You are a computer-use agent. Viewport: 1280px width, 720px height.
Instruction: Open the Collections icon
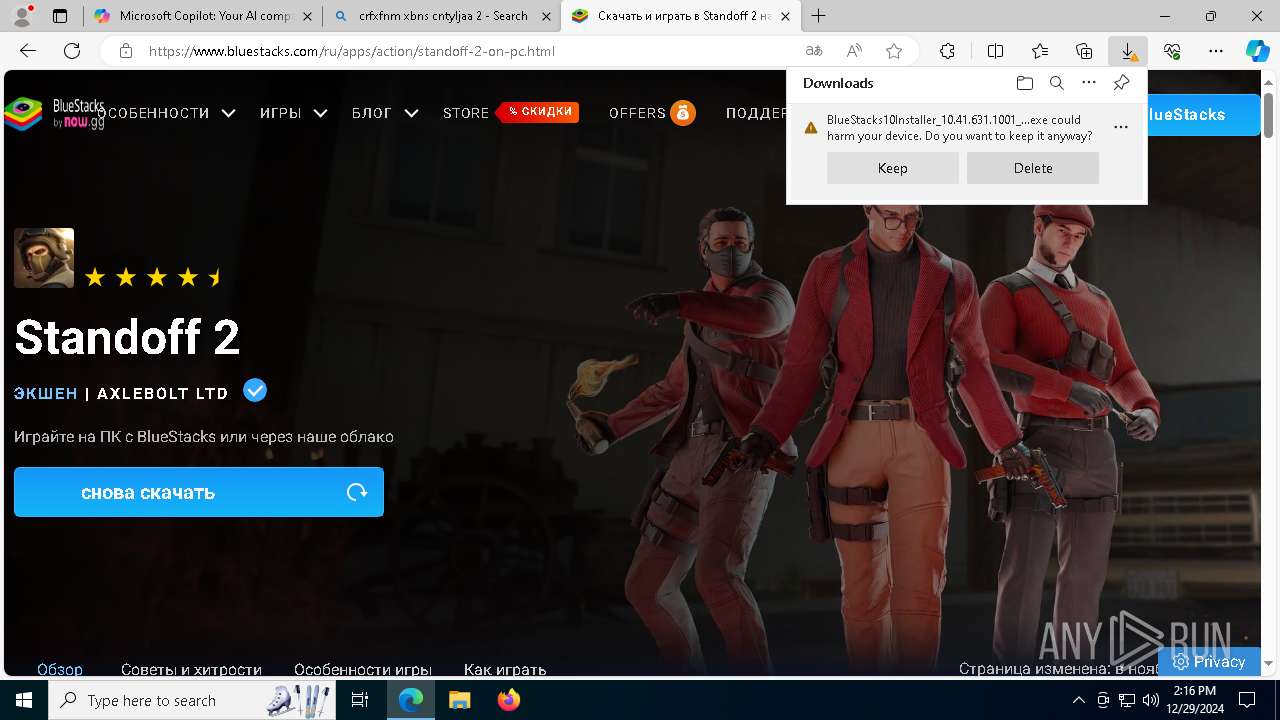click(x=1084, y=51)
